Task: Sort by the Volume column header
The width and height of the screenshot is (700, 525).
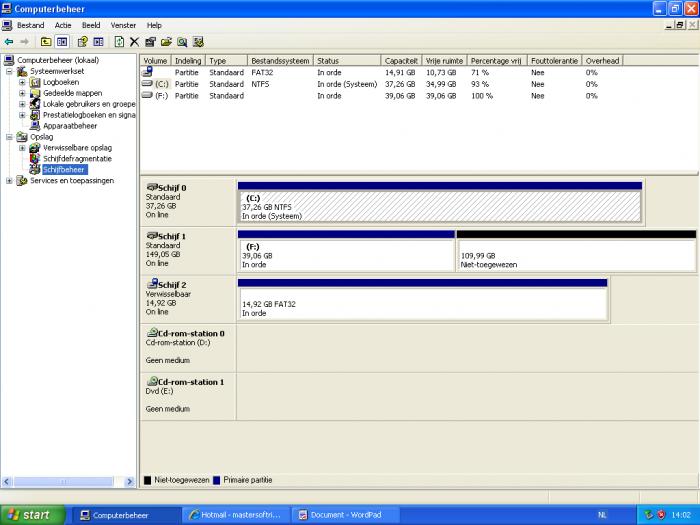Action: pos(155,61)
